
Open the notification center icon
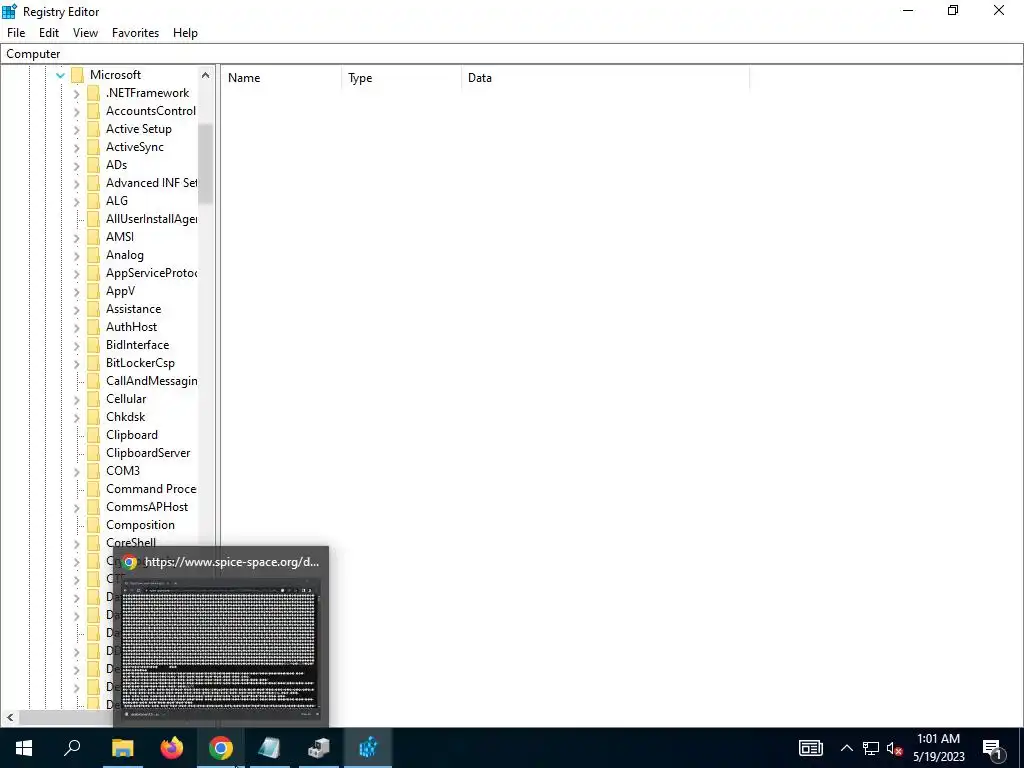(x=993, y=749)
